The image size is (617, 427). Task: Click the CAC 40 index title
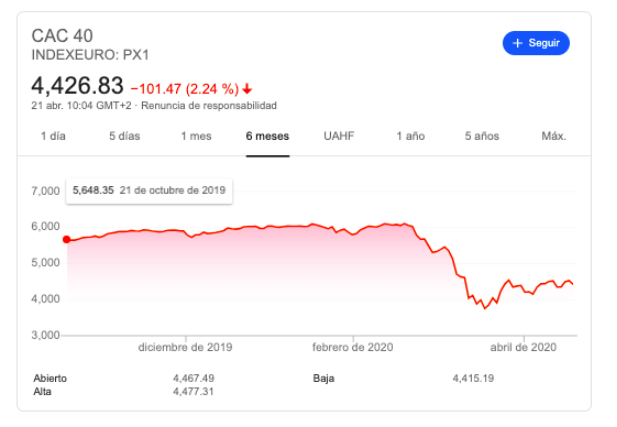tap(62, 36)
